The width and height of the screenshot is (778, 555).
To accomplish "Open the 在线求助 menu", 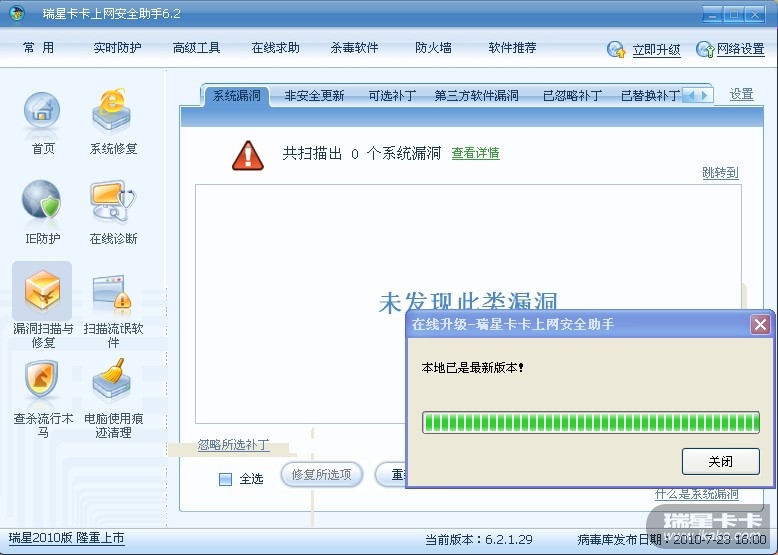I will coord(275,48).
